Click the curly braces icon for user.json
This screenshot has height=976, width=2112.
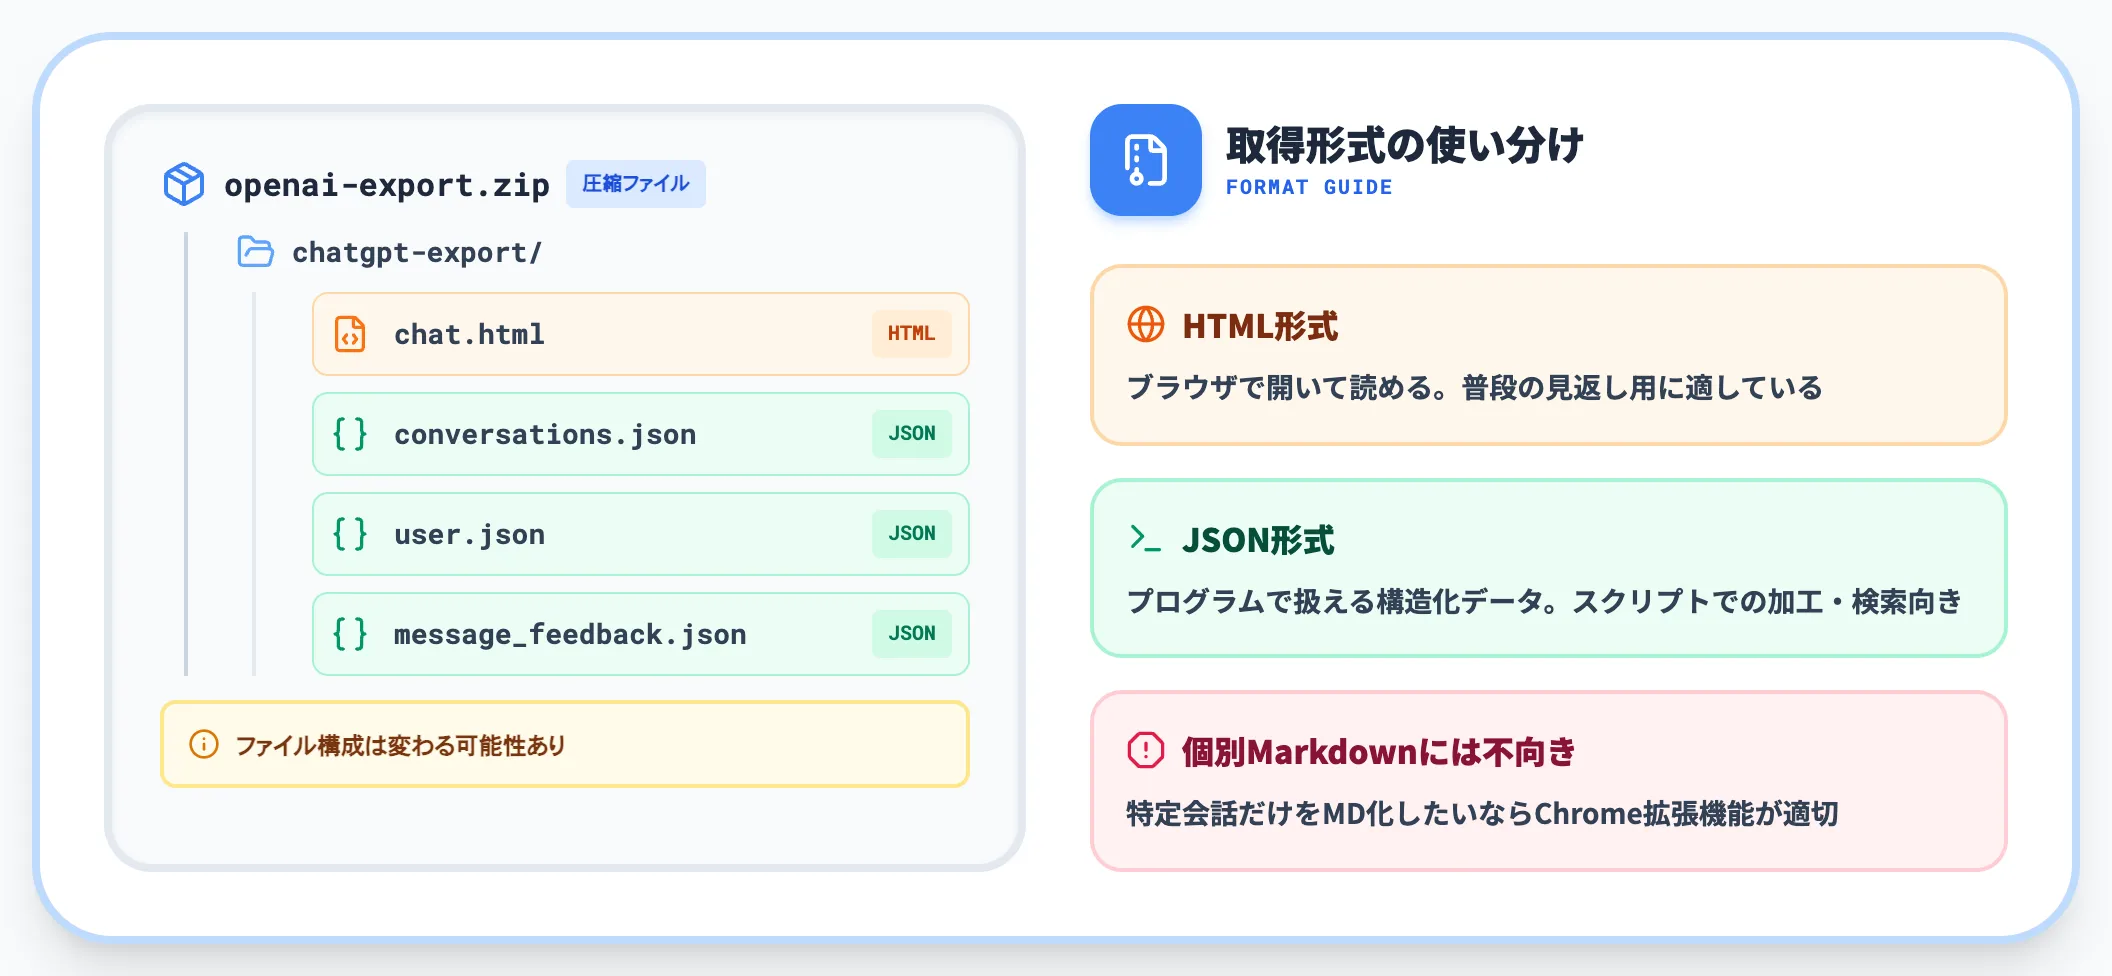click(350, 534)
